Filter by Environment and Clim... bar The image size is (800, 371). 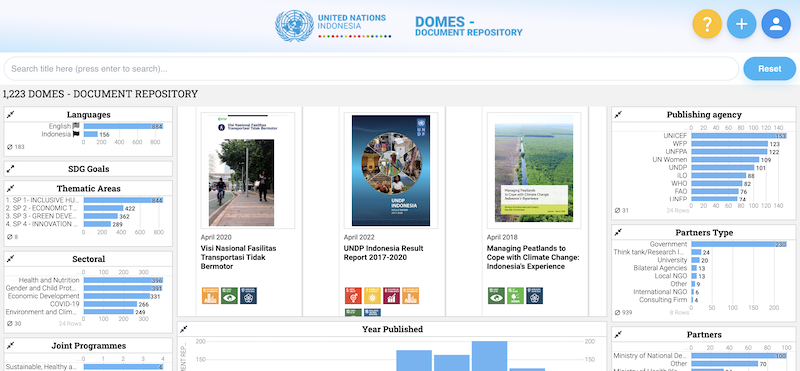[108, 312]
